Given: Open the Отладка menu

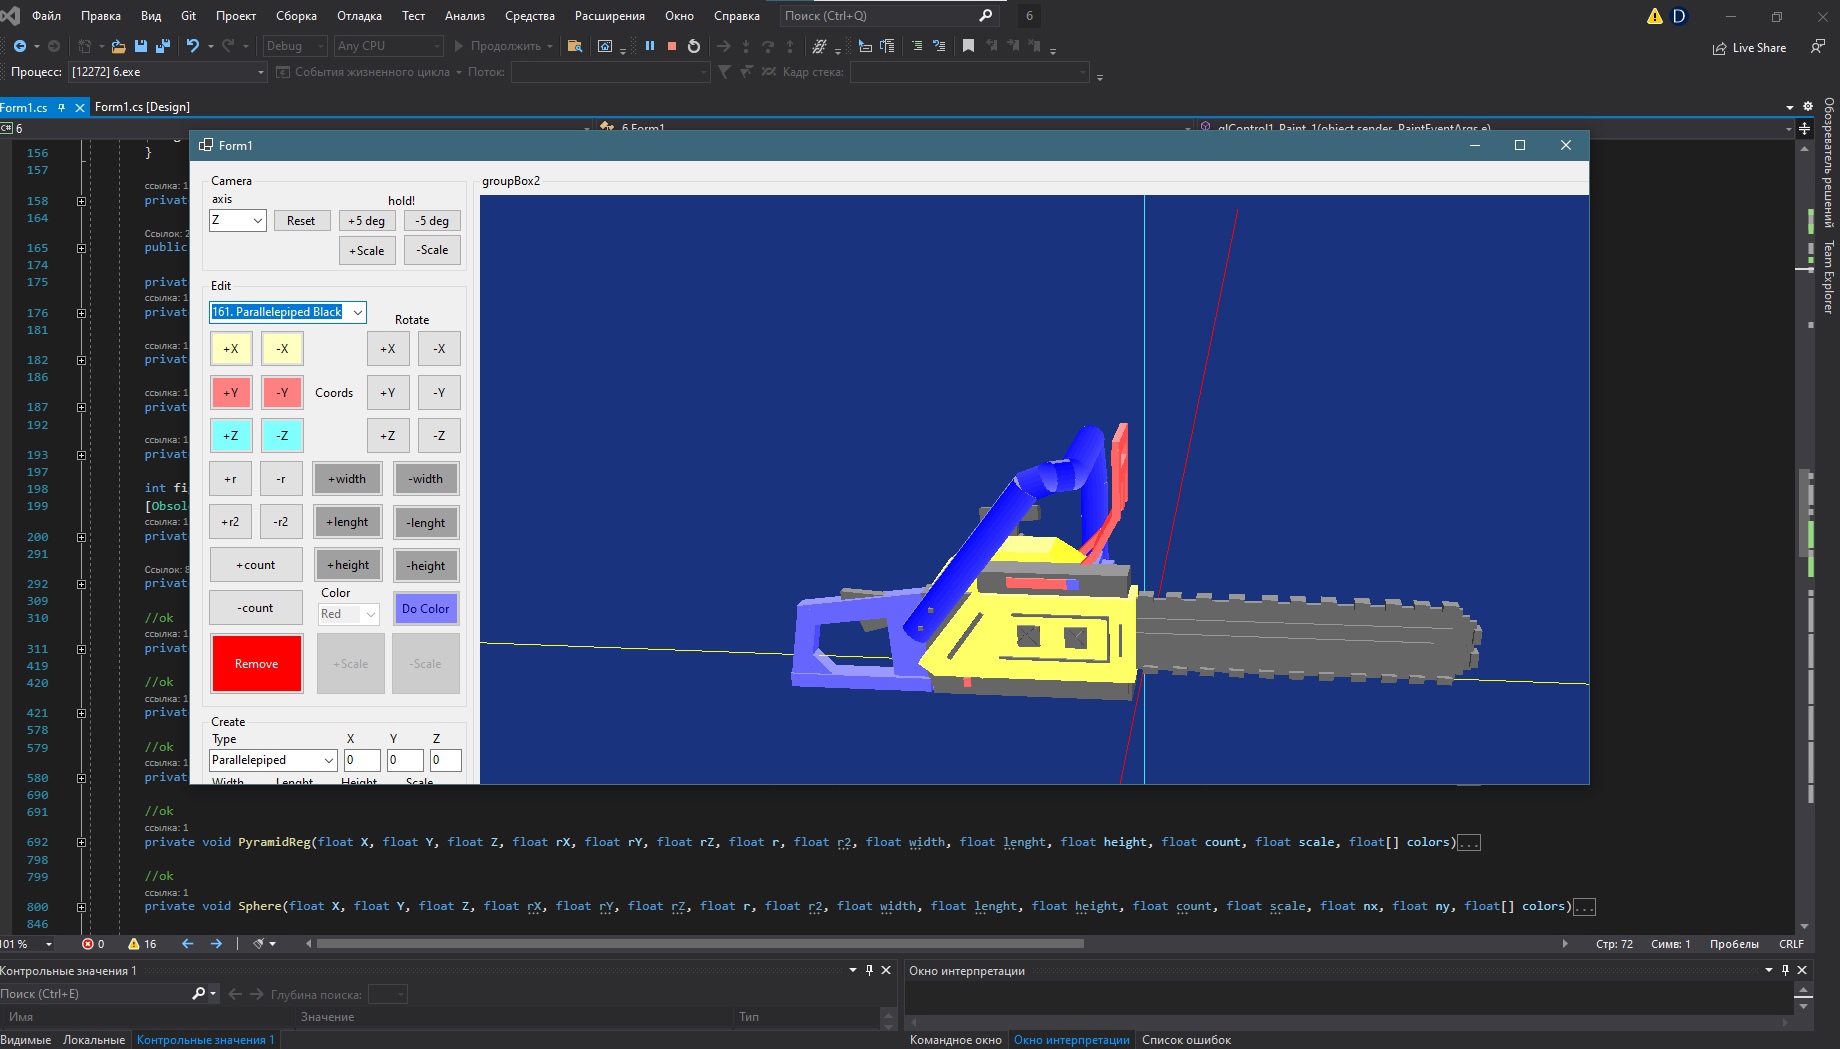Looking at the screenshot, I should [x=359, y=16].
